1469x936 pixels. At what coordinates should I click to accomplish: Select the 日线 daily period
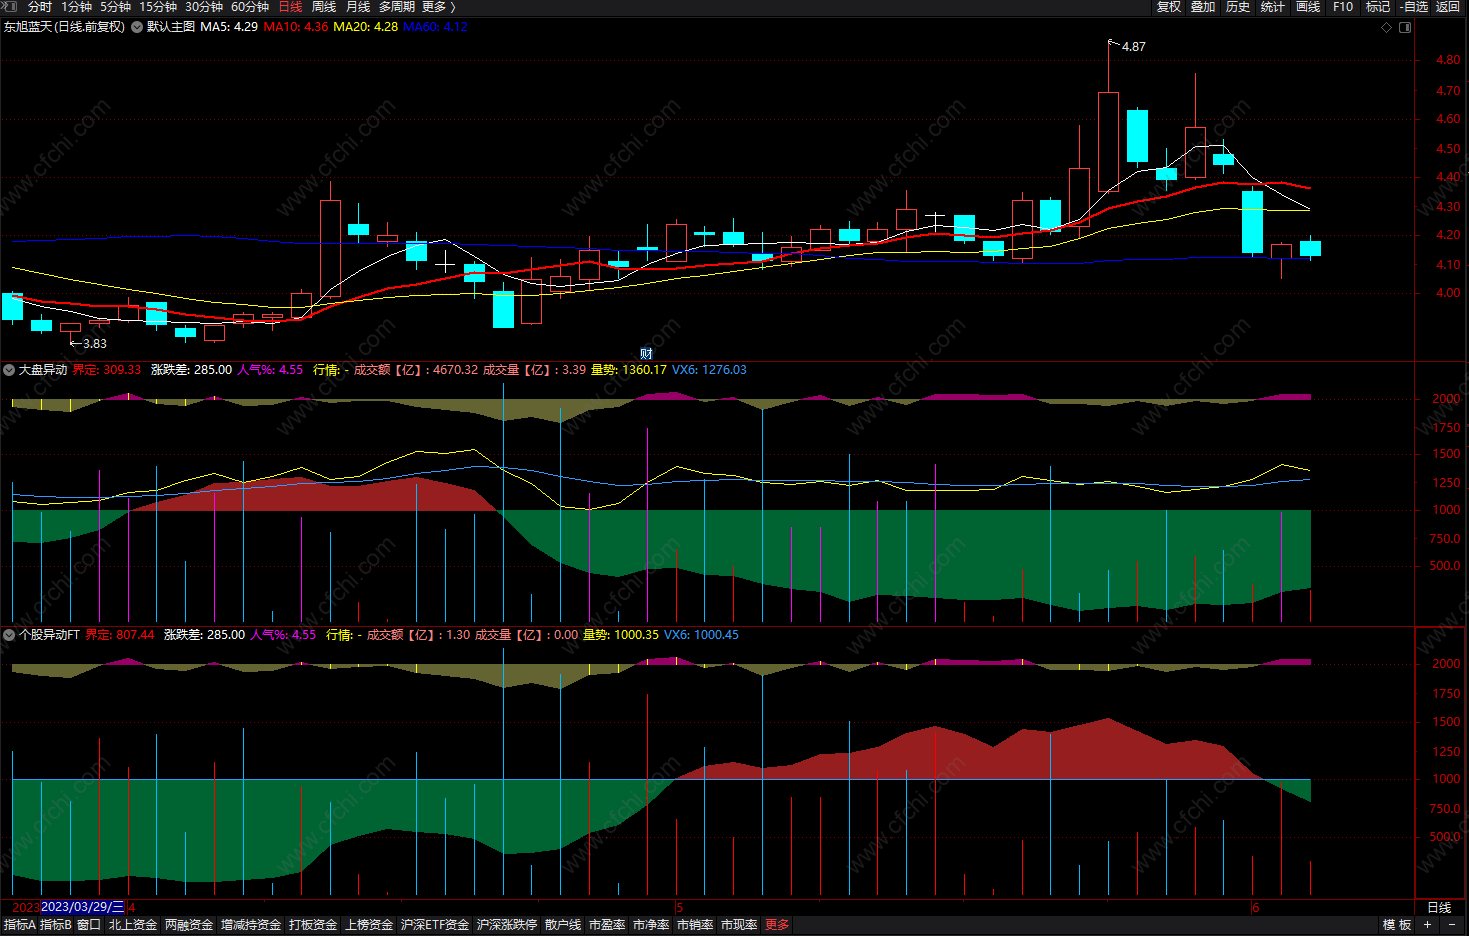pyautogui.click(x=290, y=7)
